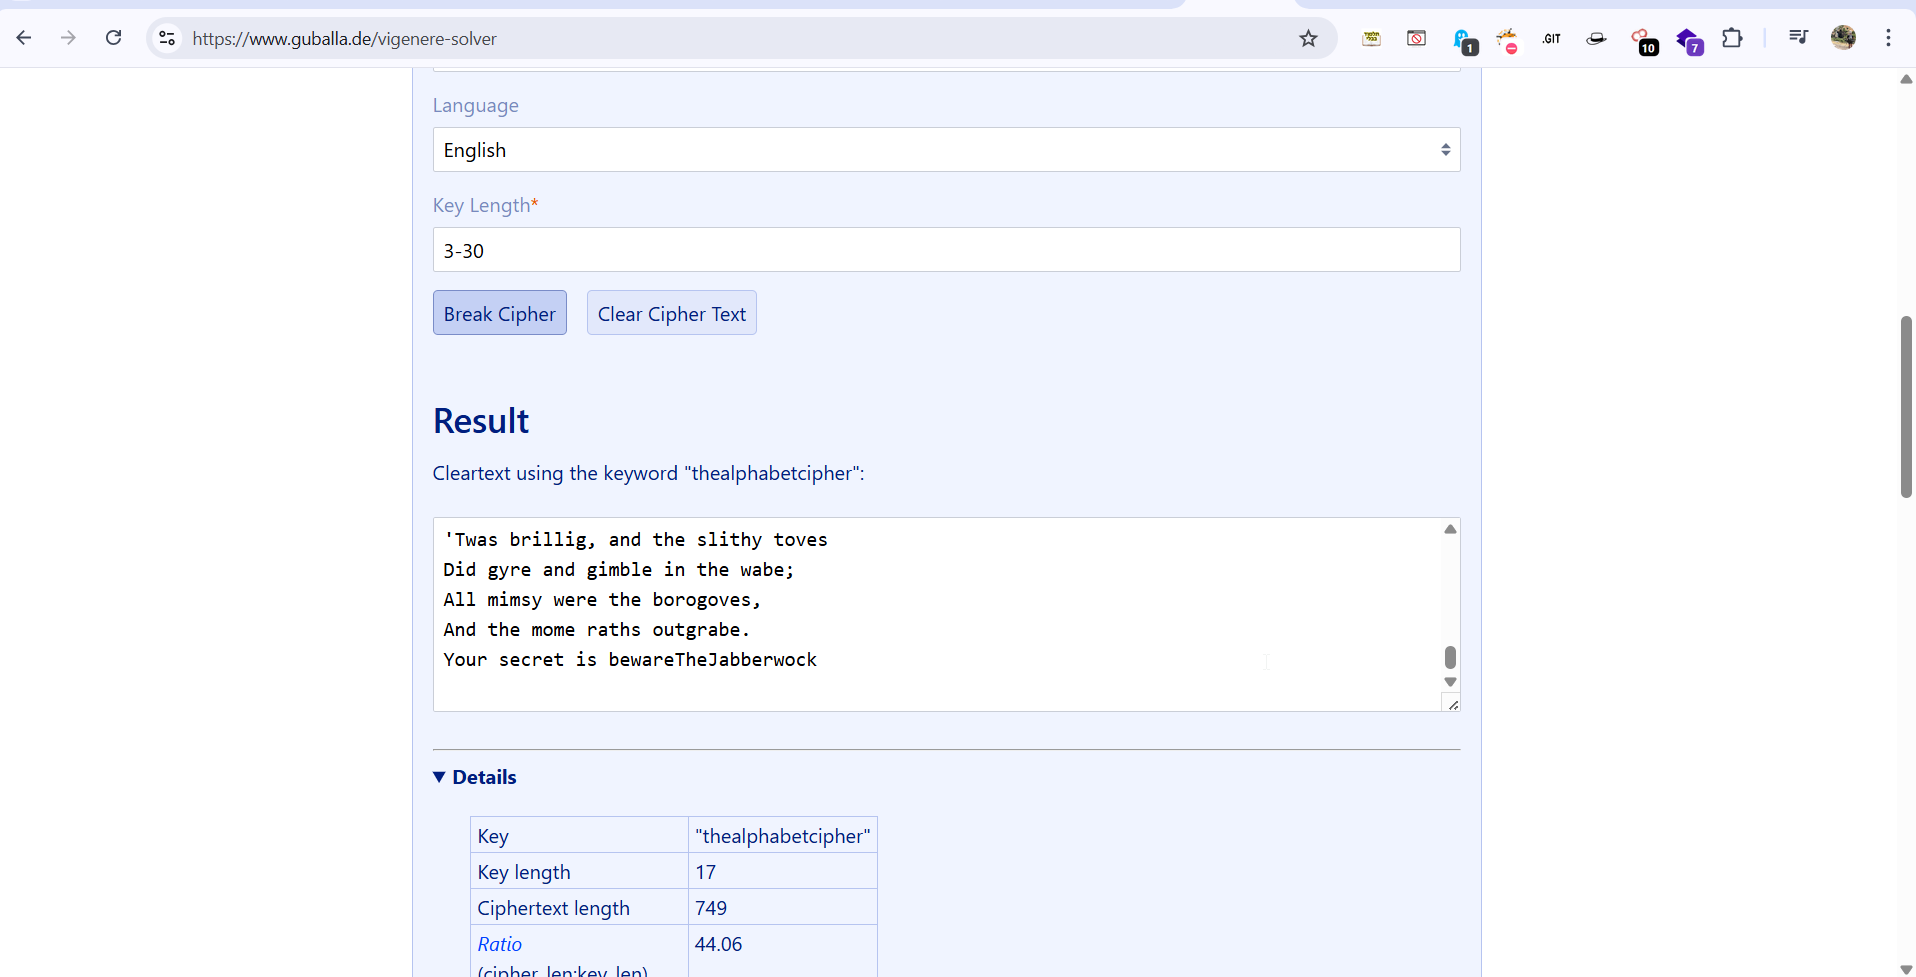1916x977 pixels.
Task: Bookmark this page with the star icon
Action: pyautogui.click(x=1308, y=38)
